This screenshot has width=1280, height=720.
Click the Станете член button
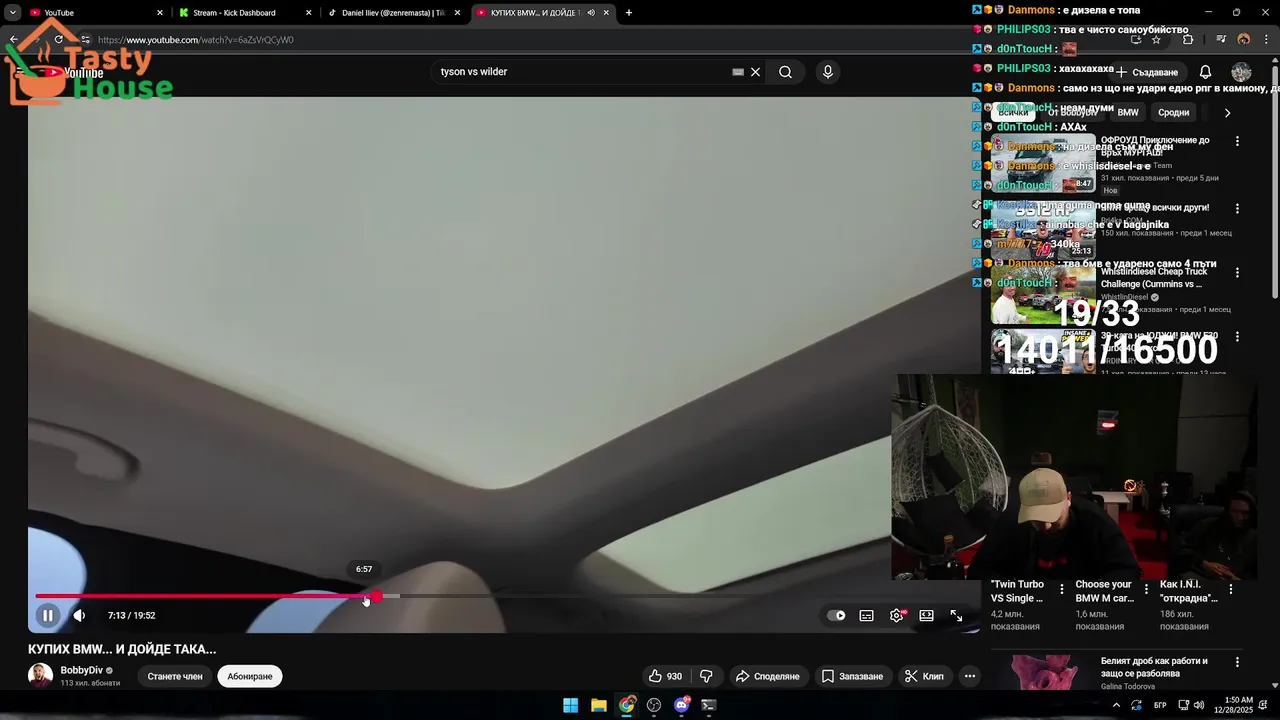(175, 676)
